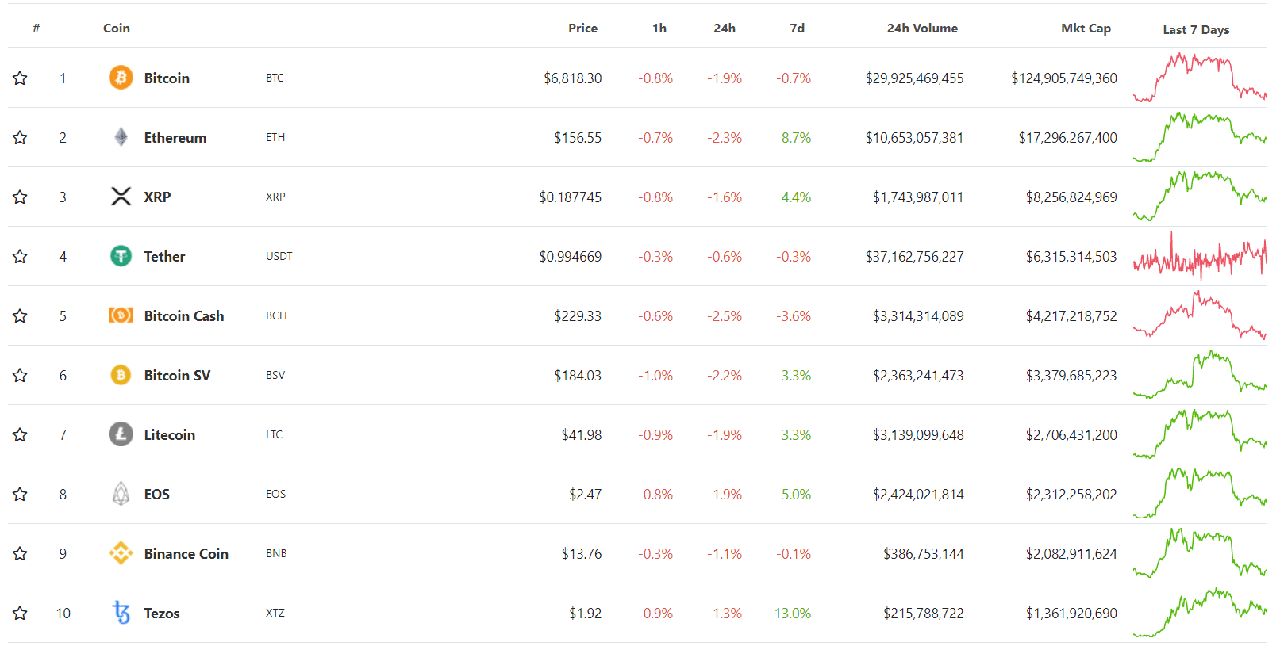The width and height of the screenshot is (1280, 646).
Task: Favorite Ethereum with its star
Action: pos(20,137)
